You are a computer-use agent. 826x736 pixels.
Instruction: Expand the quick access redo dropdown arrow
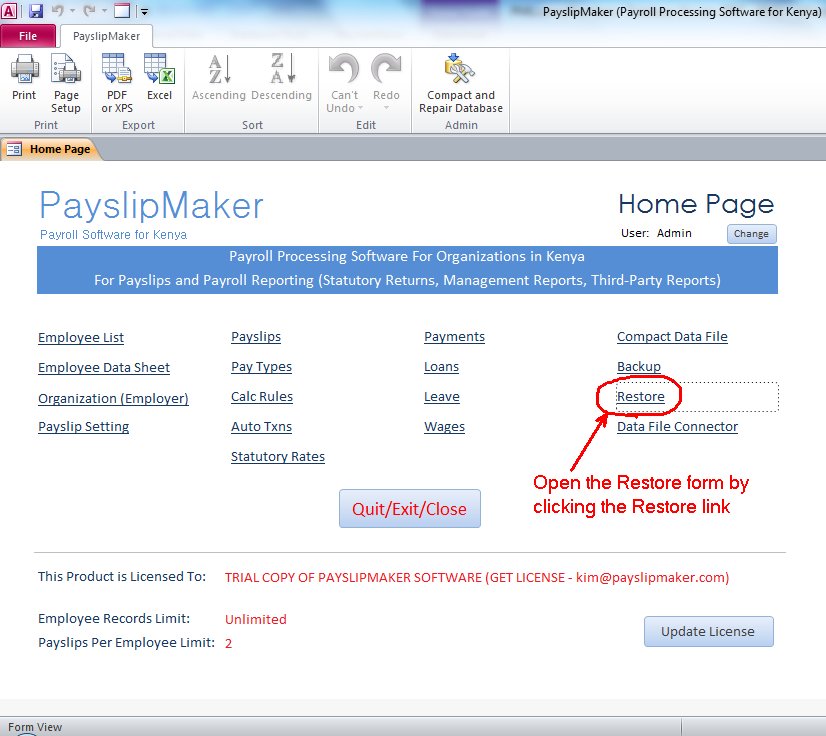(x=104, y=11)
